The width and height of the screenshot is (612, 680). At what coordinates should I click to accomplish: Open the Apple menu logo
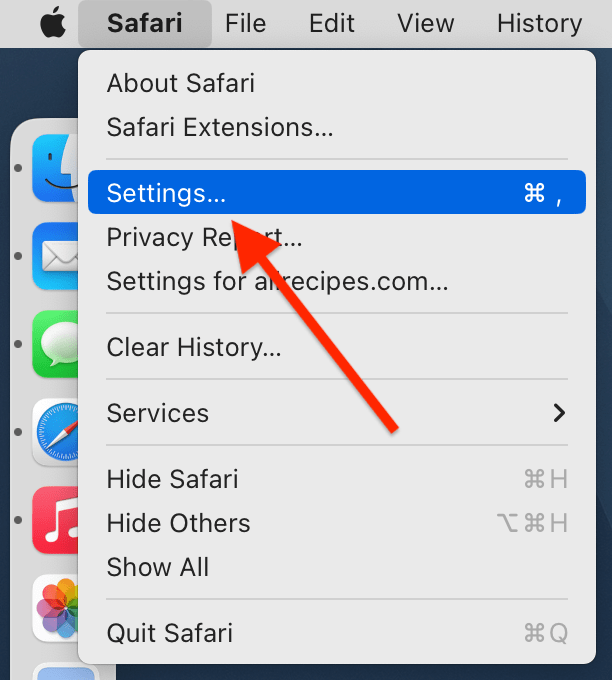coord(53,23)
